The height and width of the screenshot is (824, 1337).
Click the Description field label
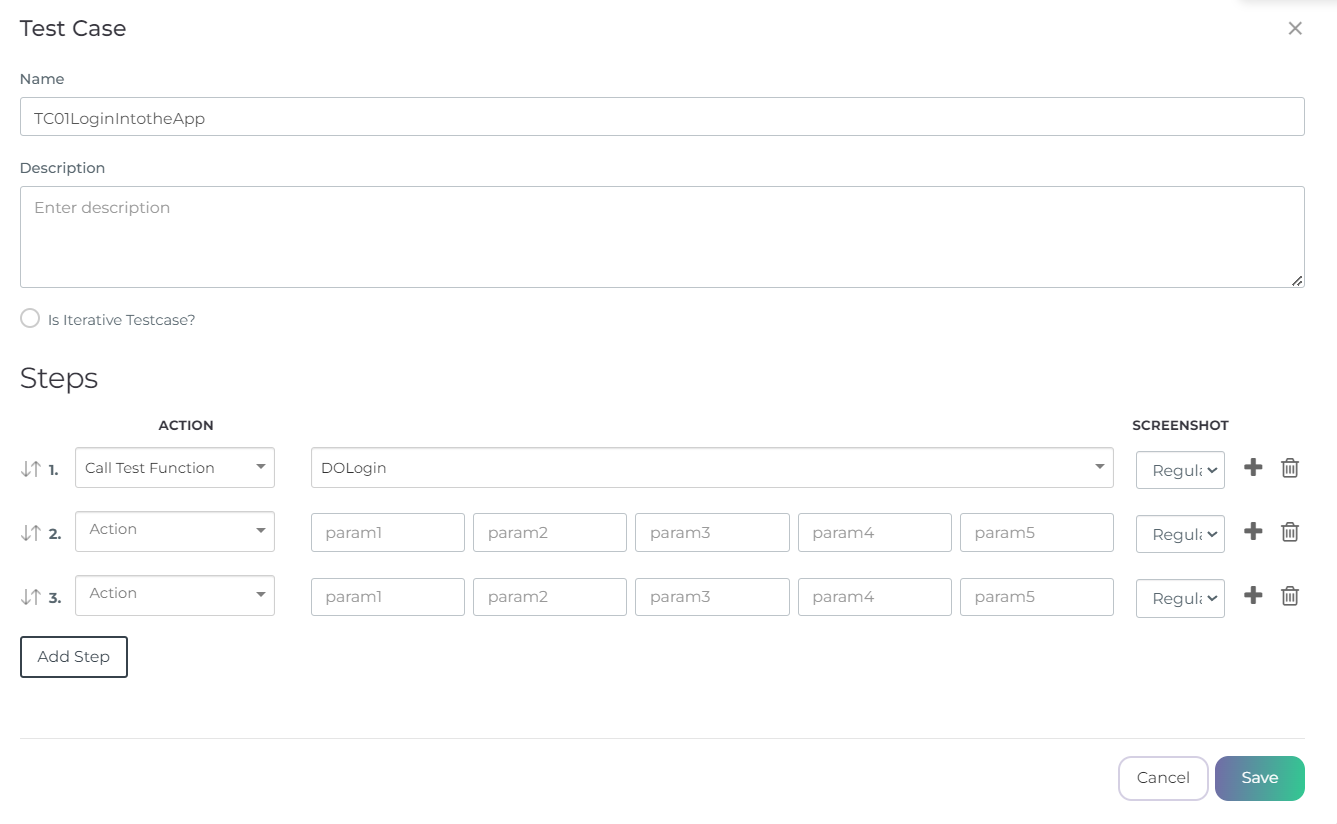(62, 168)
